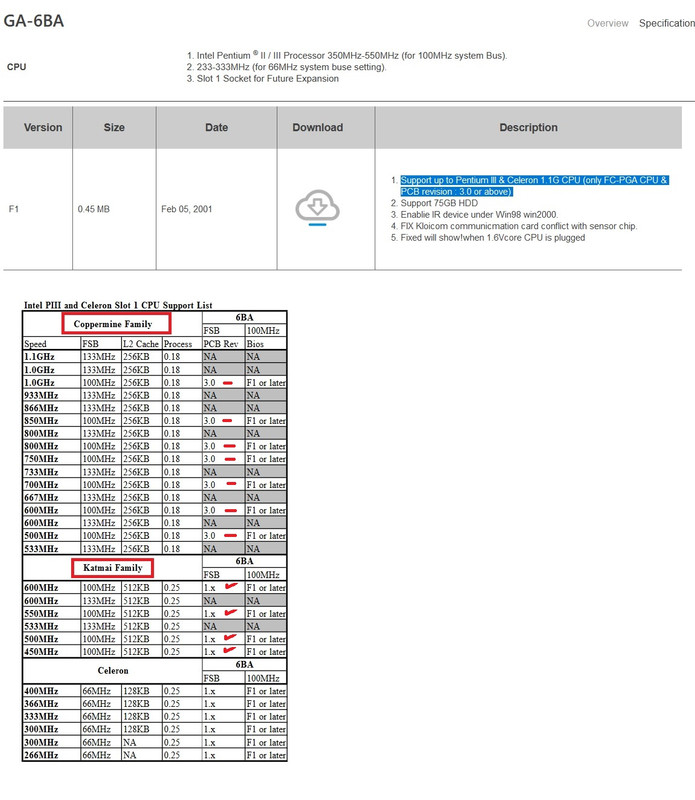Select the 0.45 MB size value
The width and height of the screenshot is (695, 800).
pyautogui.click(x=93, y=209)
